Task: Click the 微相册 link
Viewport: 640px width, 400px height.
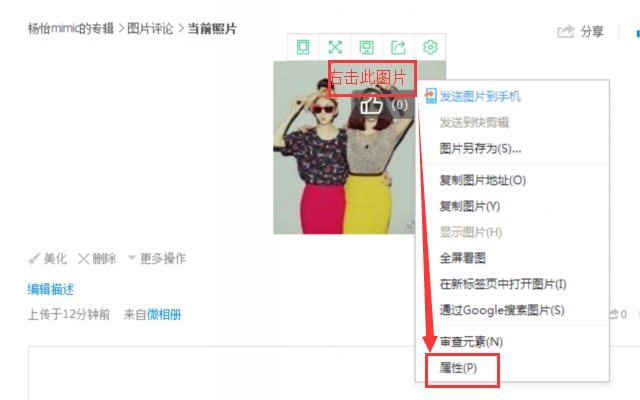Action: pos(164,315)
